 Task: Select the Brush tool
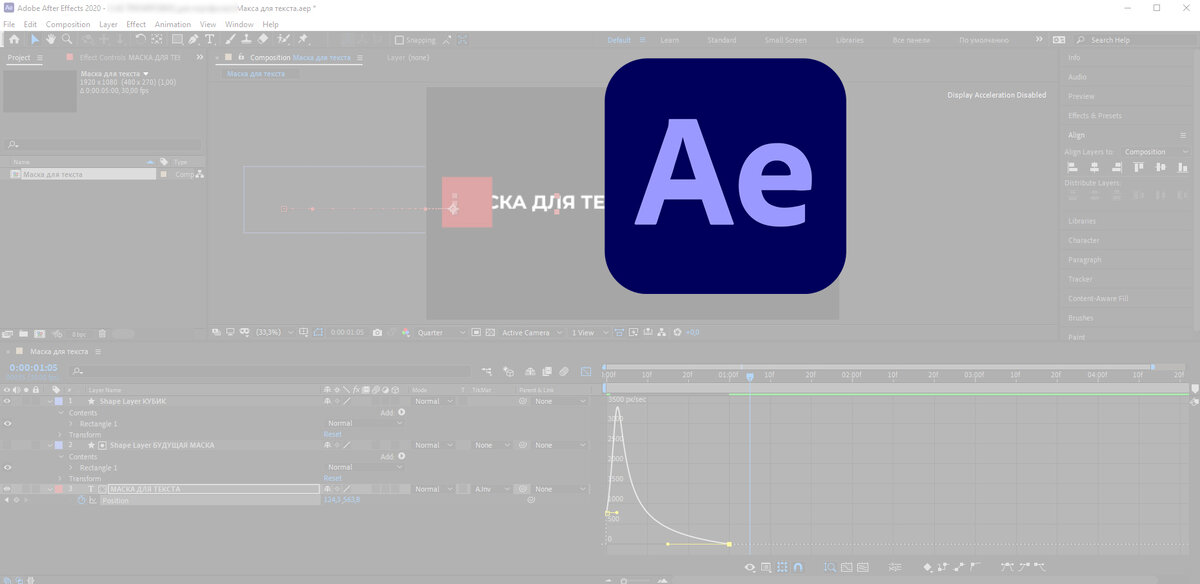coord(230,40)
